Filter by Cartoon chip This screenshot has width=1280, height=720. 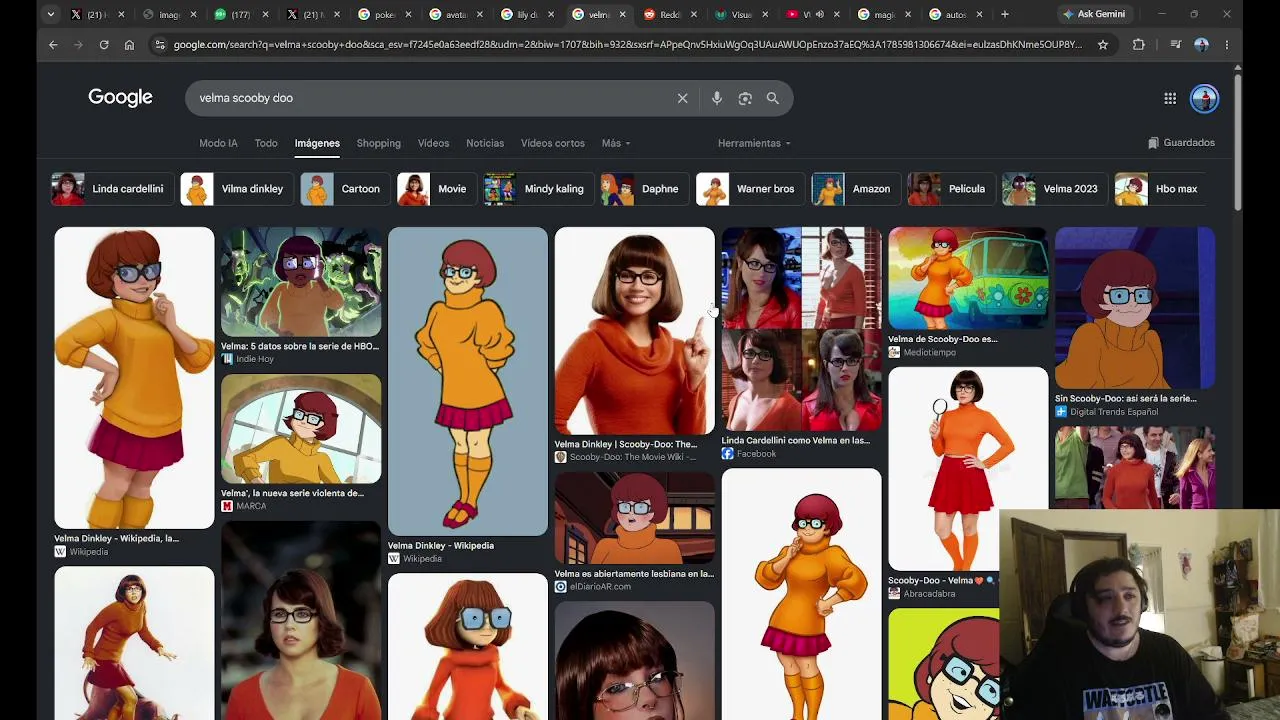(x=345, y=189)
